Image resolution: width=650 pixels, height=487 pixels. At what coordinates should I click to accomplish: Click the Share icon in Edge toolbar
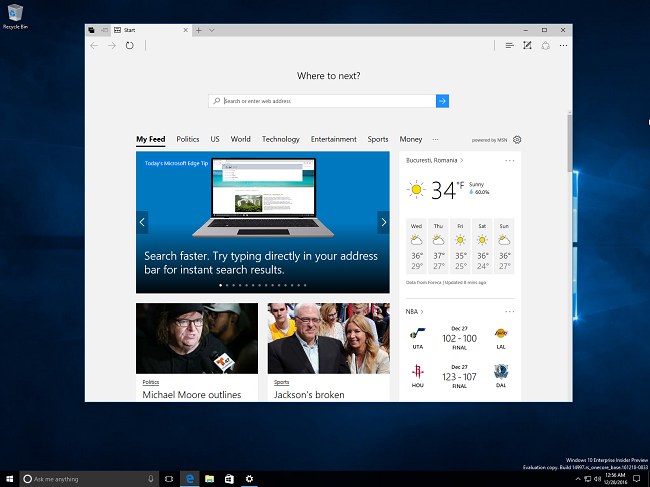[546, 46]
